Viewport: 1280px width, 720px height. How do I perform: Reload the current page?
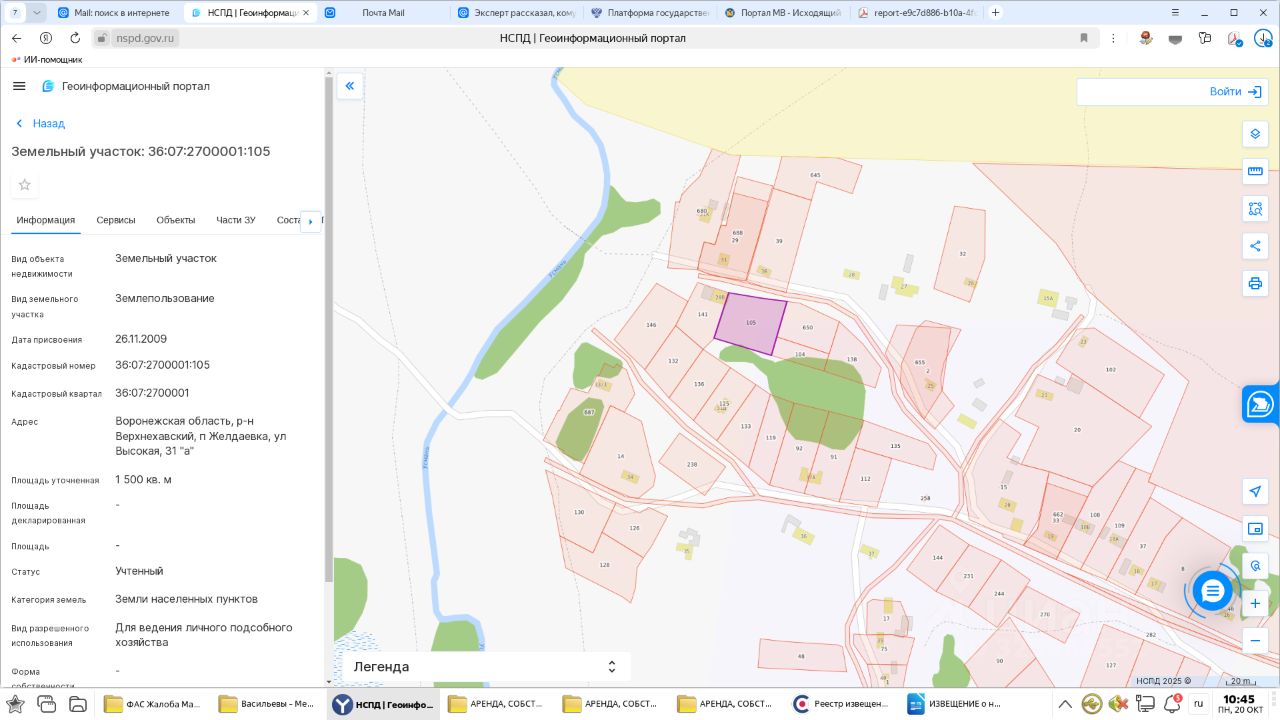(75, 38)
